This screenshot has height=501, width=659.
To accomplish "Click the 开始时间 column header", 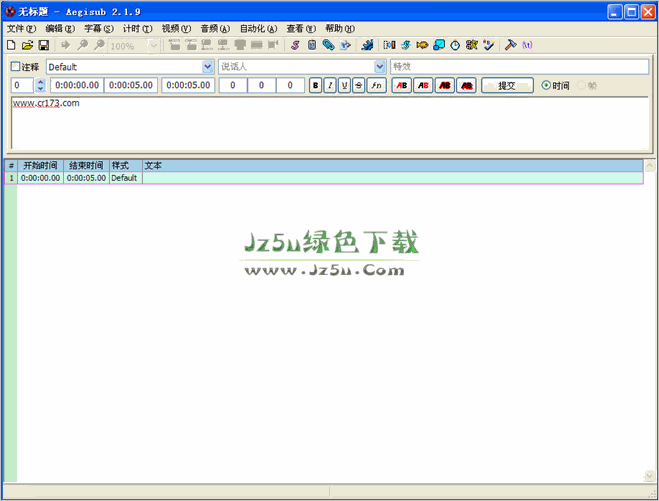I will coord(40,165).
